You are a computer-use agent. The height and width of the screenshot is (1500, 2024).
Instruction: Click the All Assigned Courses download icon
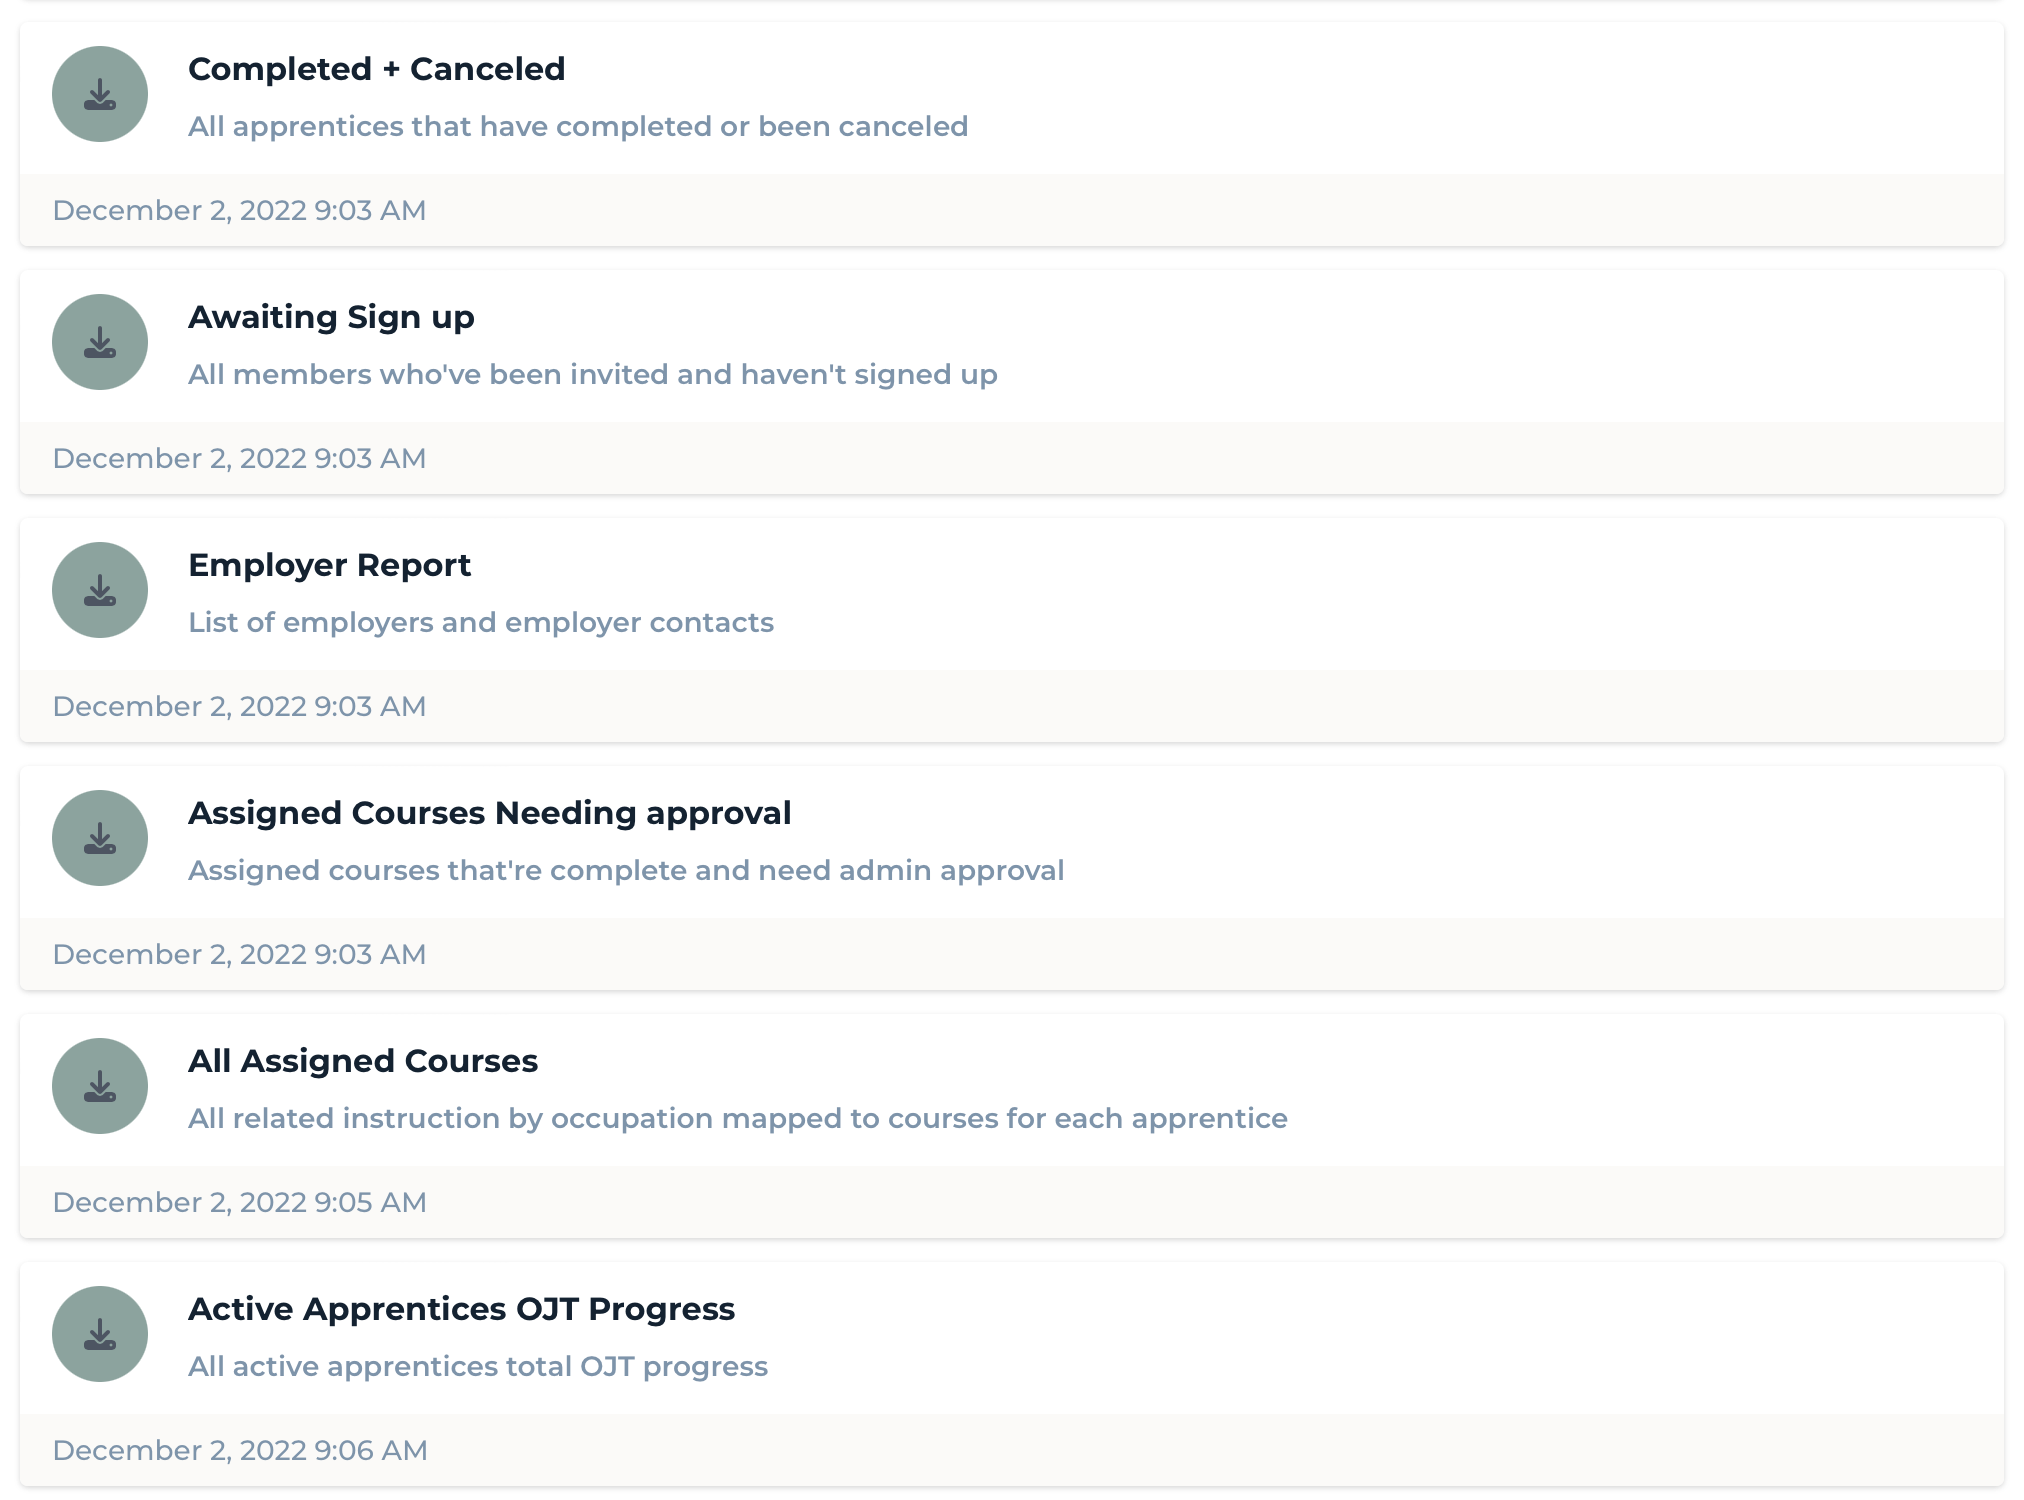pyautogui.click(x=100, y=1086)
